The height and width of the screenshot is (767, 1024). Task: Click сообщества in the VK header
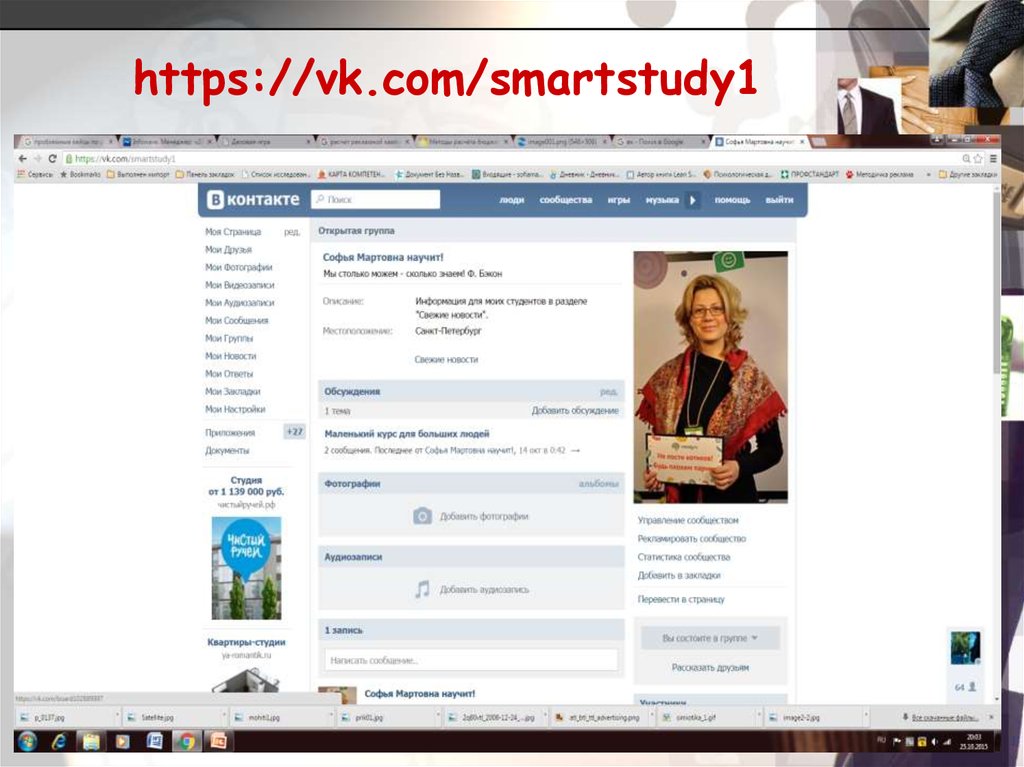(566, 200)
